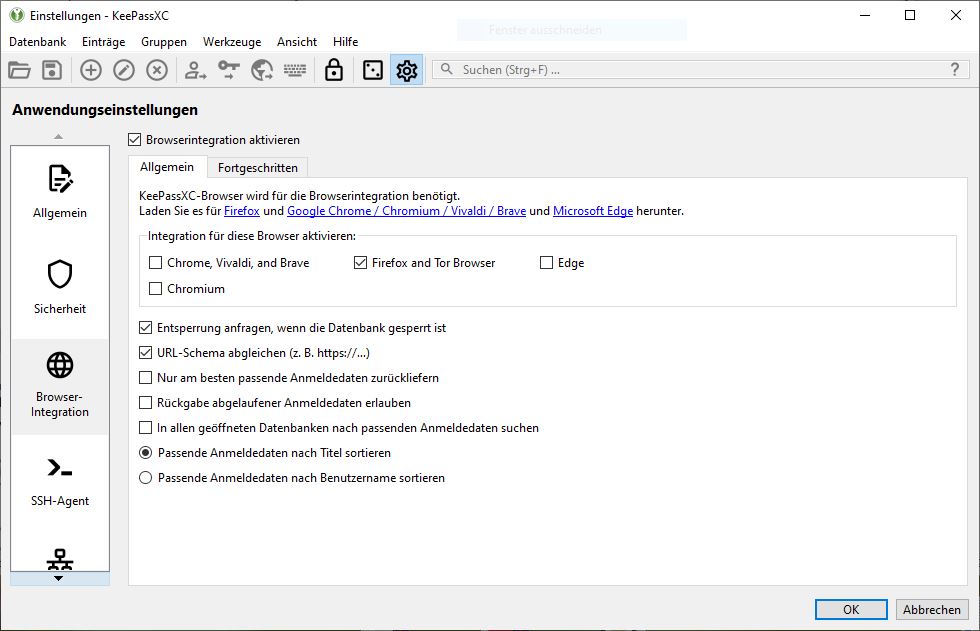
Task: Minimize the KeePassXC window
Action: click(x=865, y=15)
